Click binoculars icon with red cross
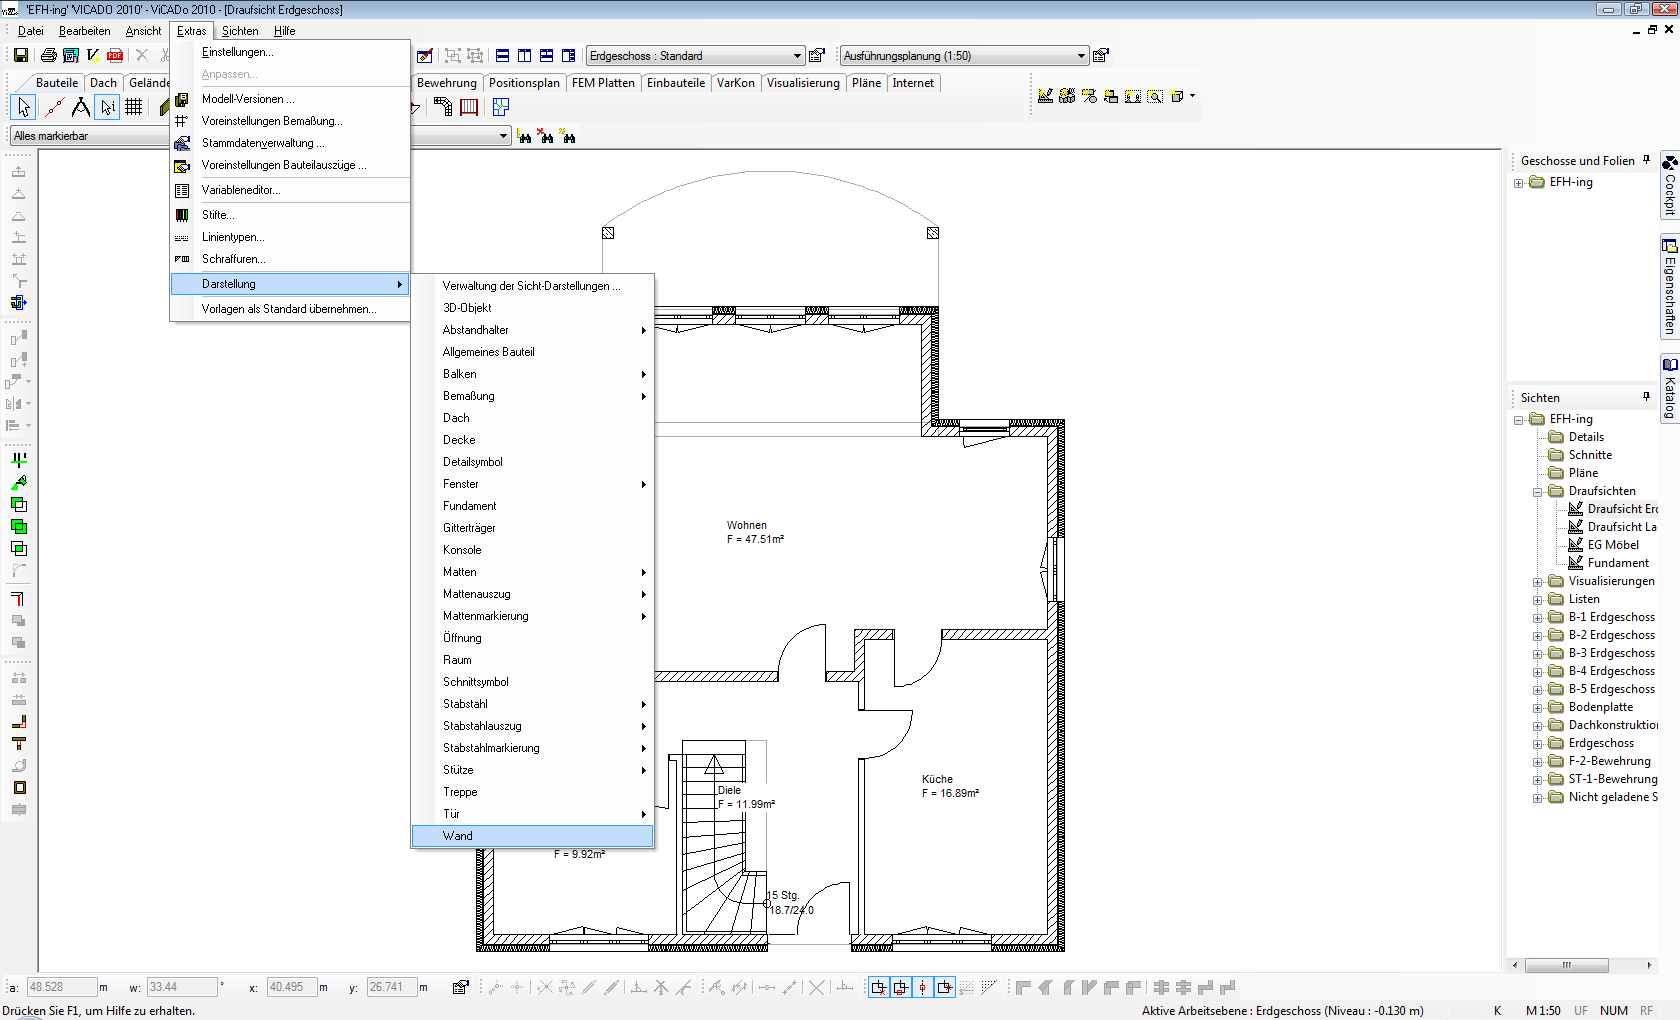This screenshot has height=1020, width=1680. click(x=546, y=136)
